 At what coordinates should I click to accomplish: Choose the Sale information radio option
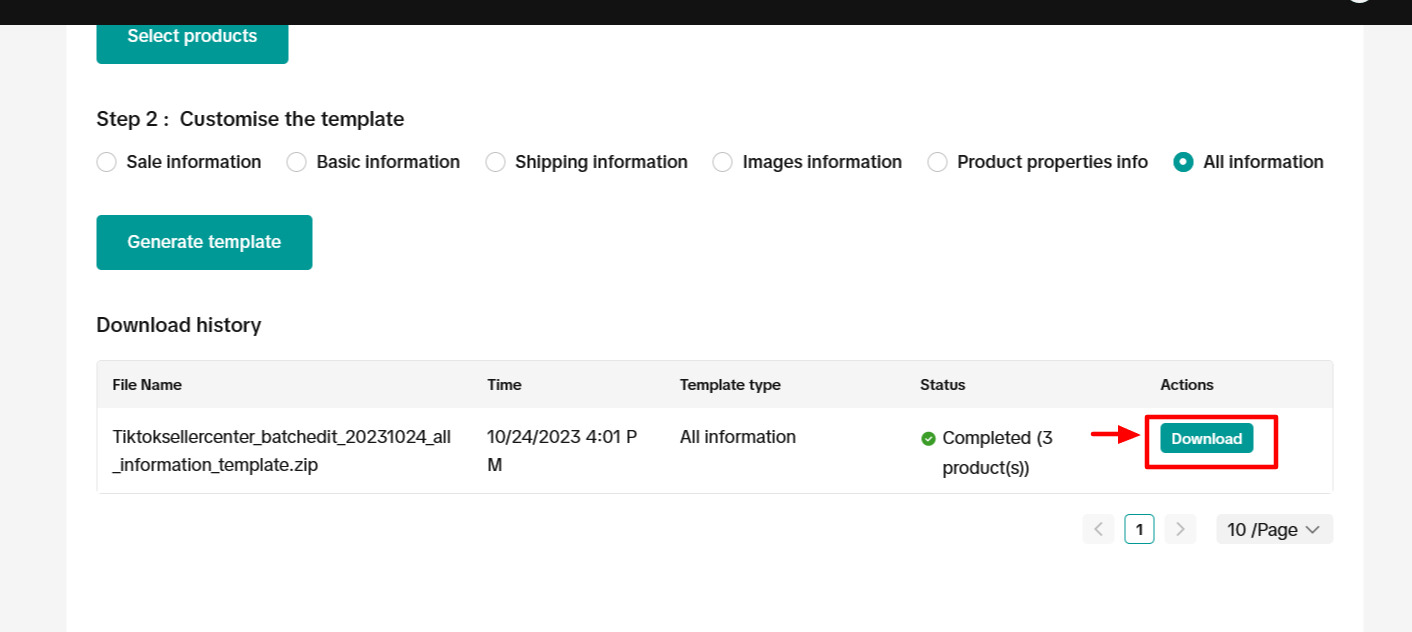click(x=107, y=162)
